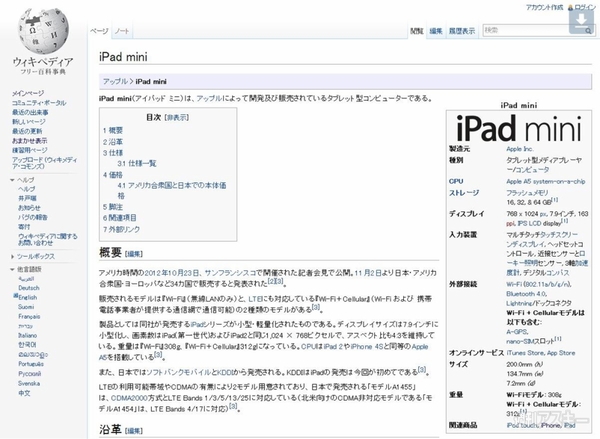
Task: Switch to the Русский language version
Action: 29,374
